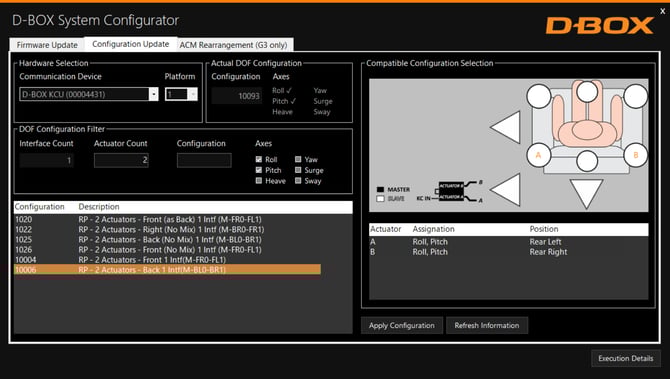
Task: Select highlighted configuration row 10006
Action: click(168, 270)
